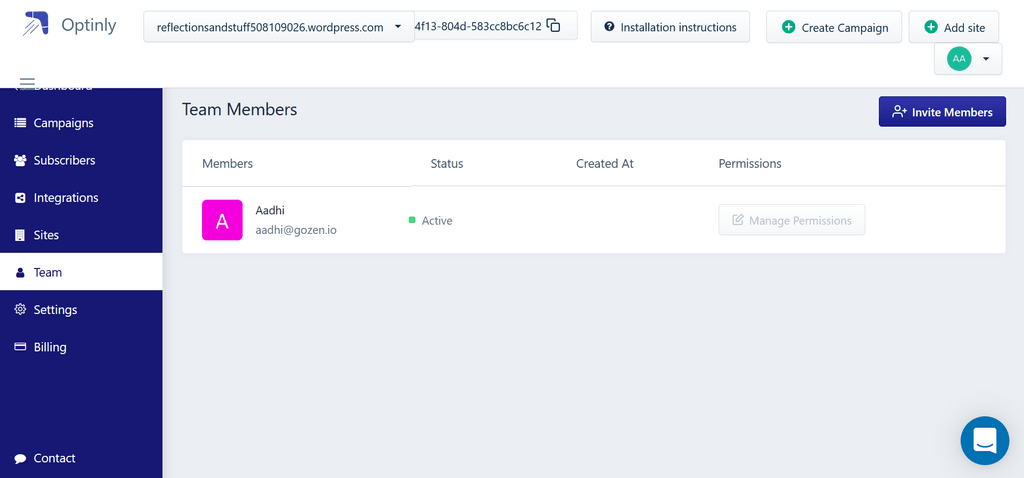This screenshot has height=478, width=1024.
Task: Click Aadhi's pink avatar thumbnail
Action: coord(222,220)
